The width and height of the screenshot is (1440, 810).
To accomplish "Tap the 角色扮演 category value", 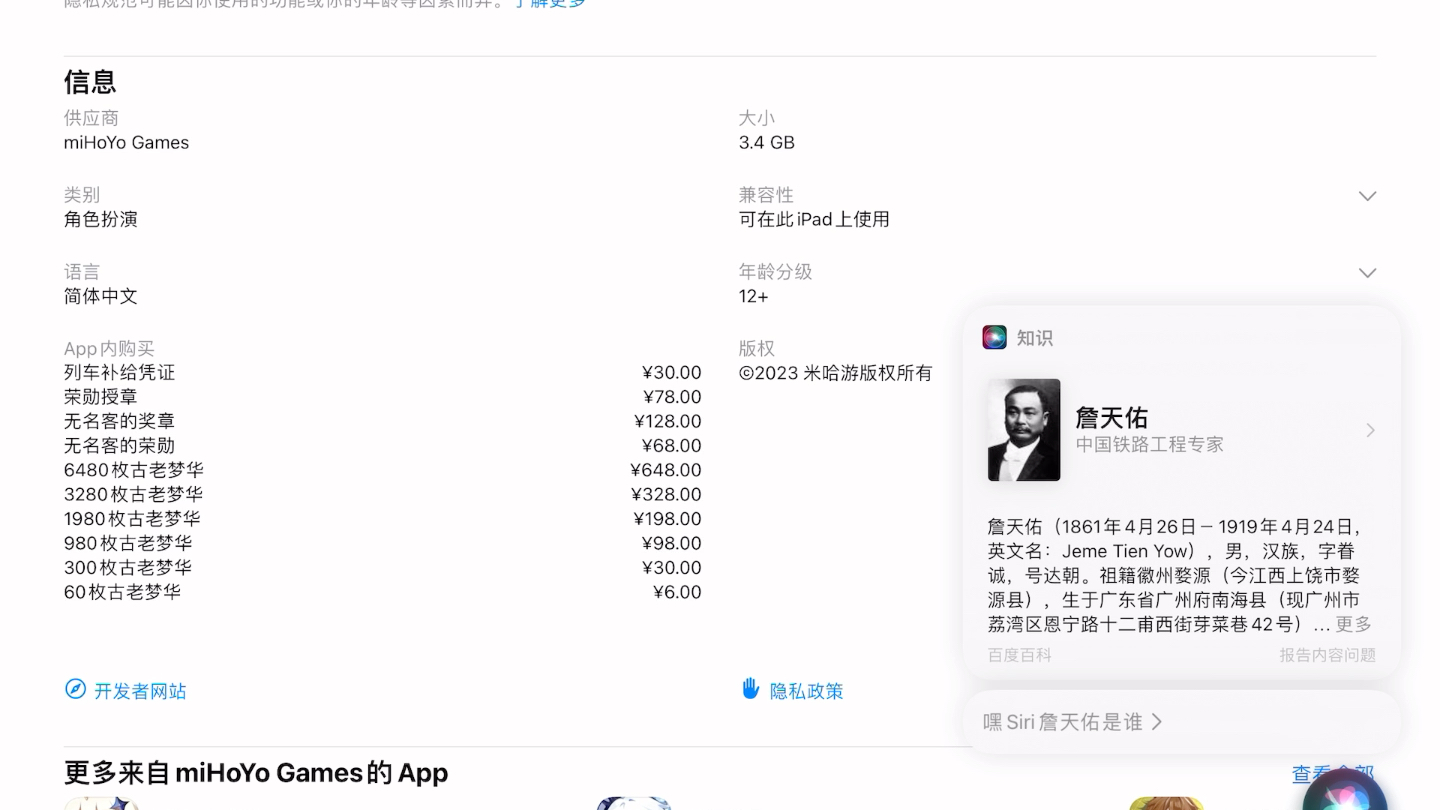I will 101,219.
